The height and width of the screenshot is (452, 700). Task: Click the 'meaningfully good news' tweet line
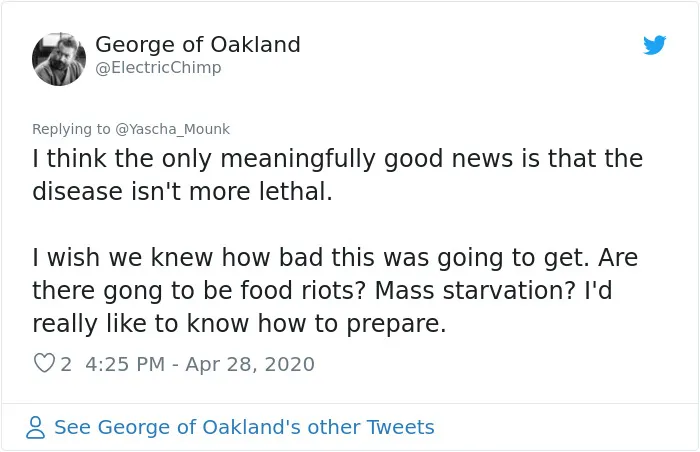click(x=338, y=159)
